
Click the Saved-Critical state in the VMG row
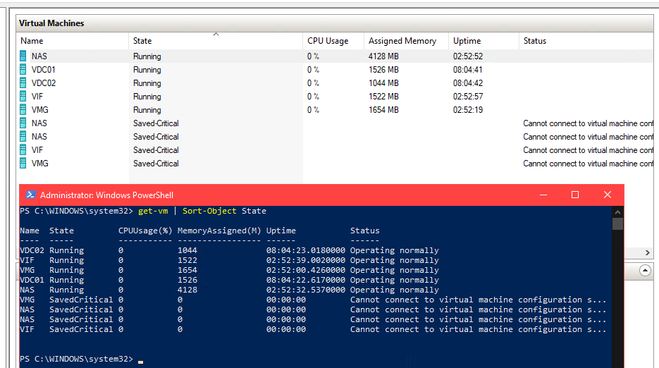pos(156,164)
